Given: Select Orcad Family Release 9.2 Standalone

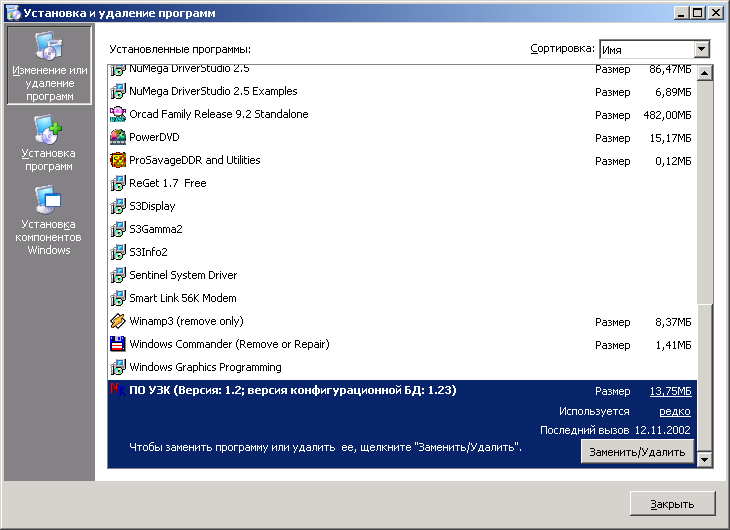Looking at the screenshot, I should 219,114.
